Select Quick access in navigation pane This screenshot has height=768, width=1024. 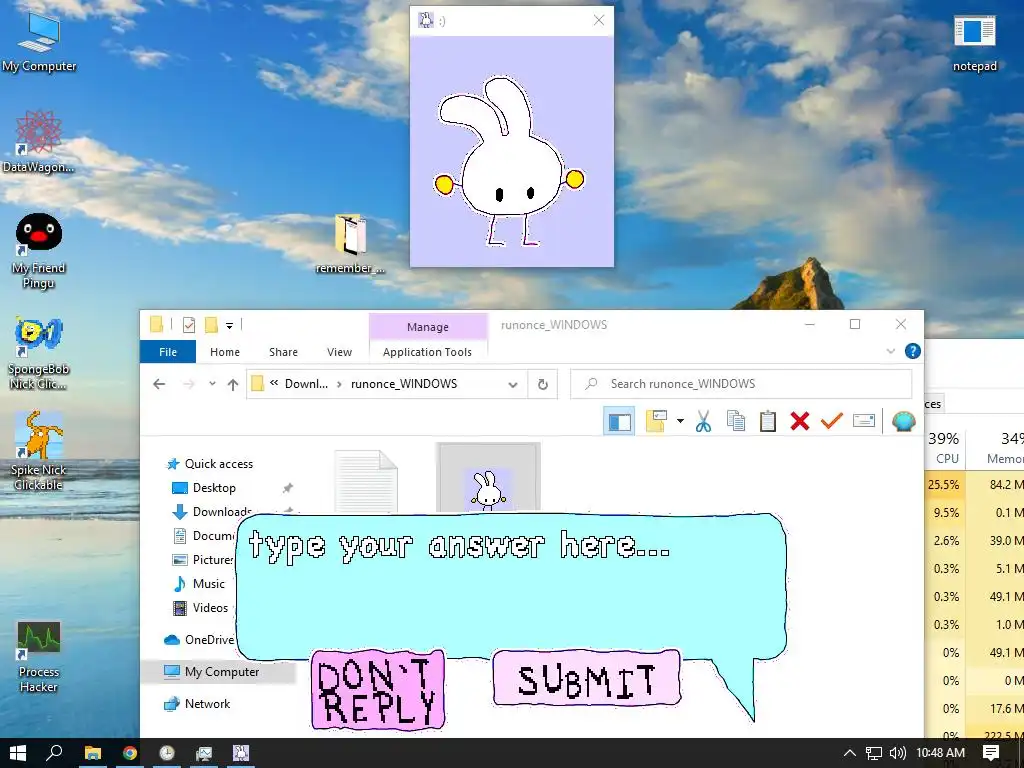pyautogui.click(x=210, y=464)
